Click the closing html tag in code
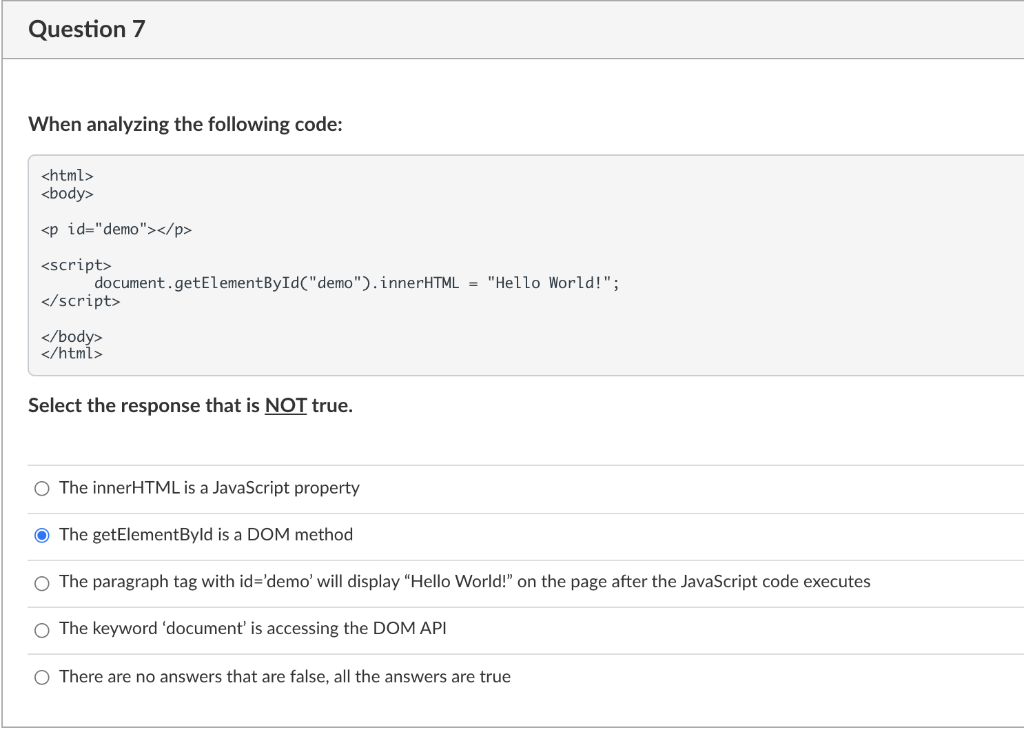Image resolution: width=1024 pixels, height=732 pixels. click(70, 354)
